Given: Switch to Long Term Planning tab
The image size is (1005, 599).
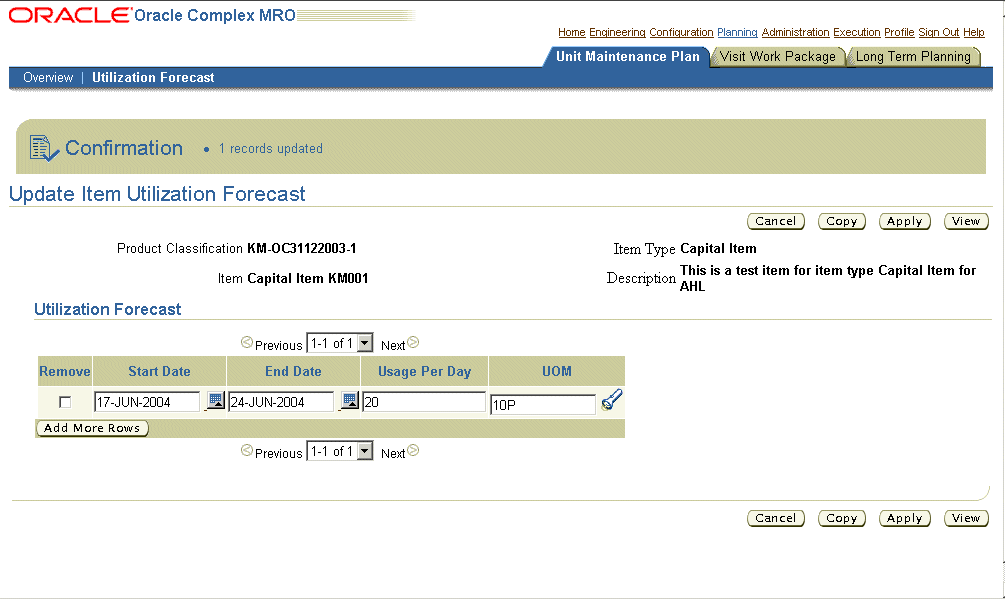Looking at the screenshot, I should click(x=913, y=56).
